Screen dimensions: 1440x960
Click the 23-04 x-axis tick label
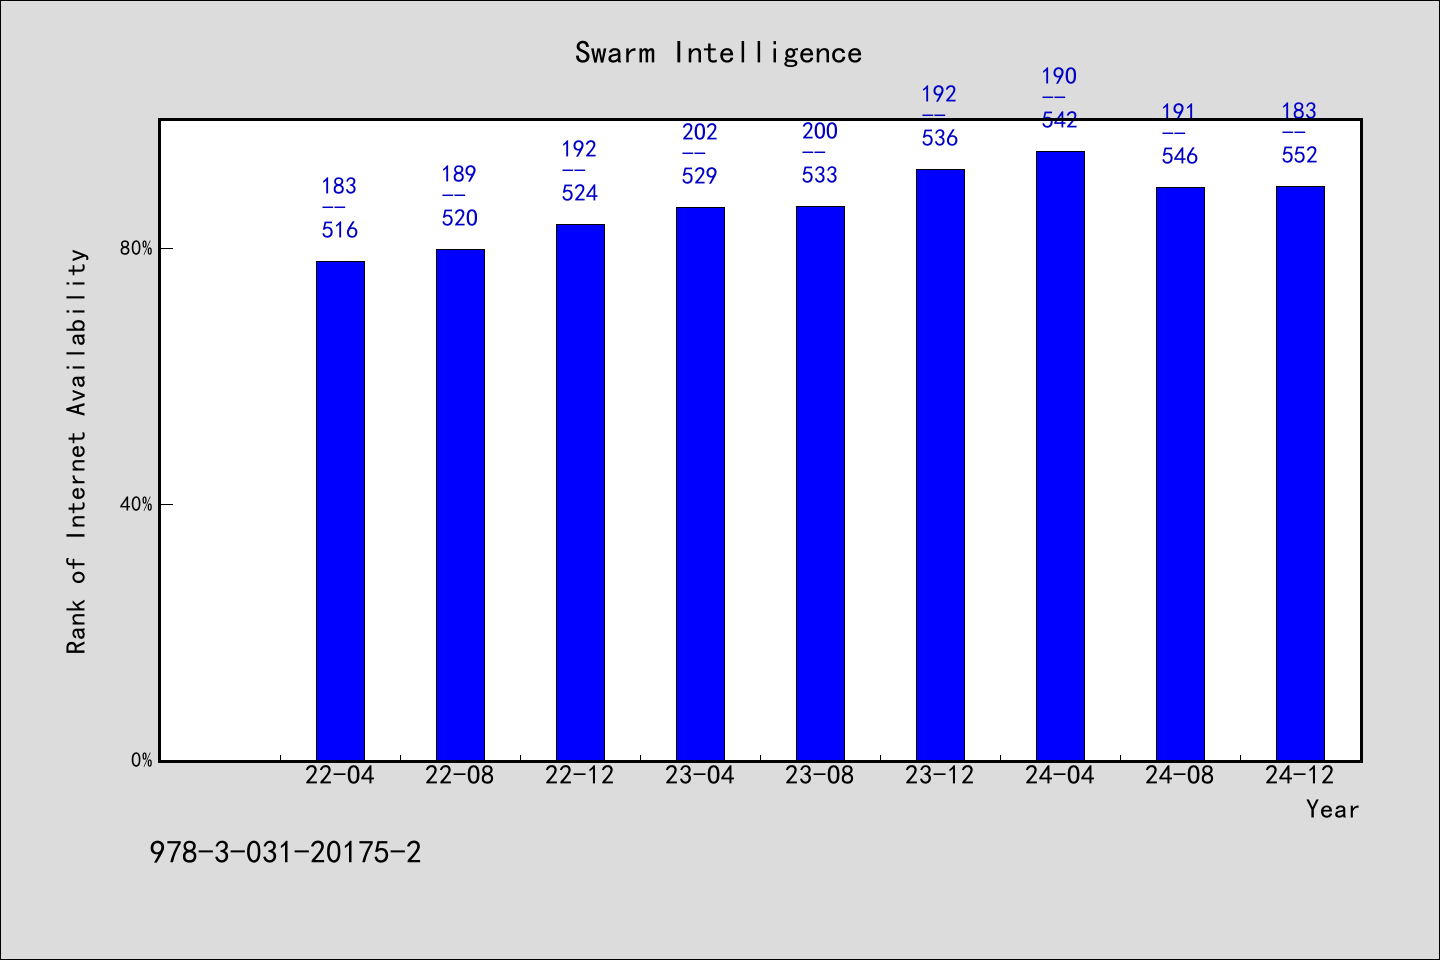tap(700, 775)
